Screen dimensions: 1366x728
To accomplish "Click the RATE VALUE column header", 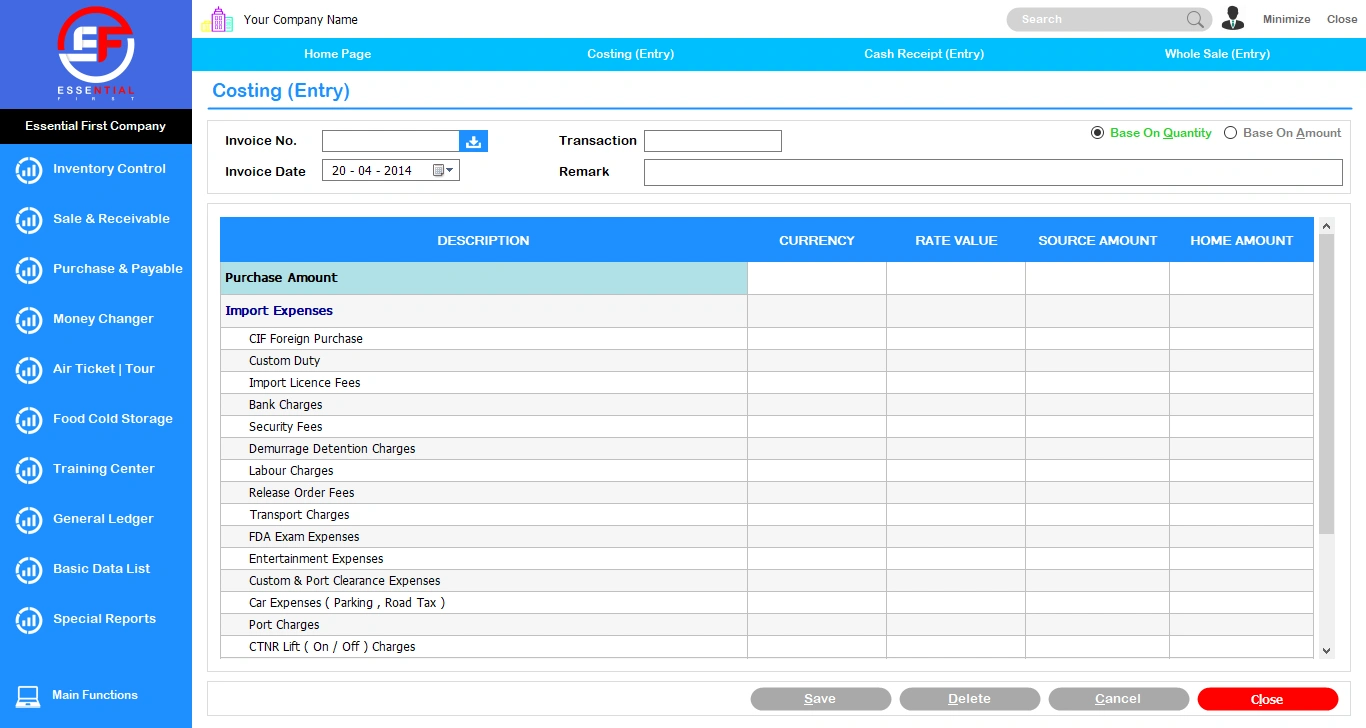I will pos(956,240).
